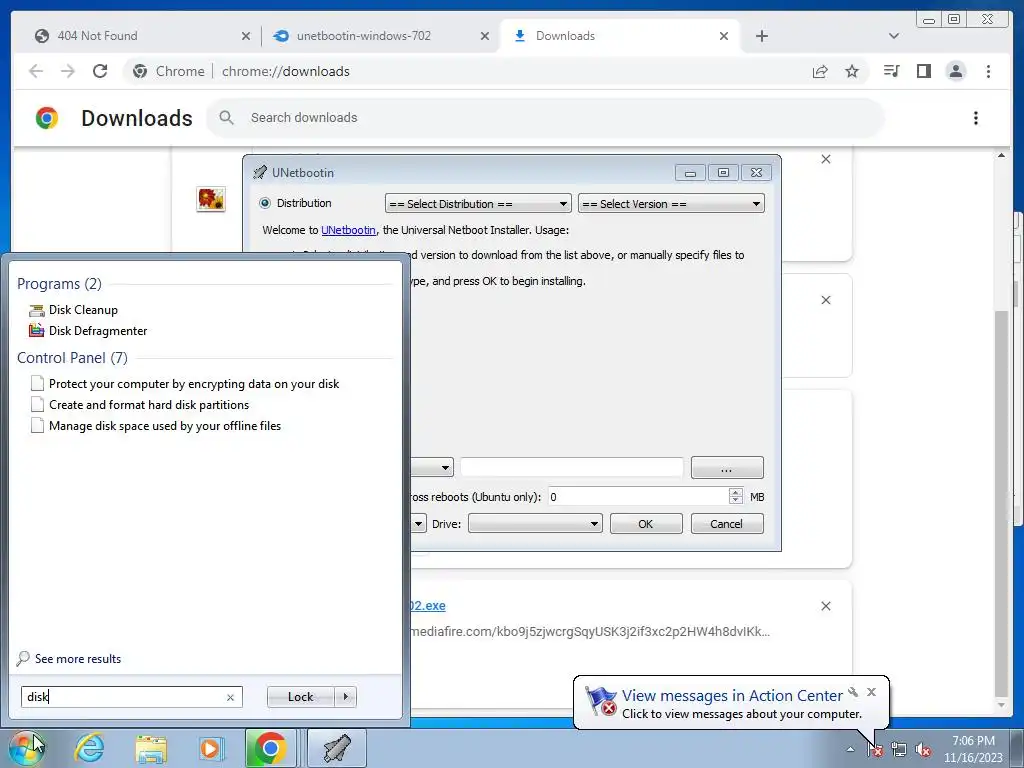
Task: Open Disk Cleanup from search results
Action: point(83,310)
